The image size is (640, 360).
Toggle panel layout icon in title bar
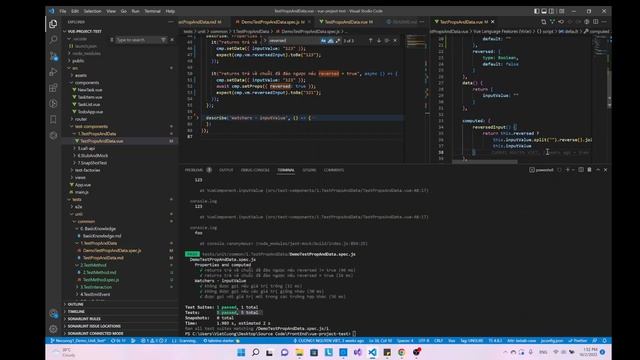[544, 11]
